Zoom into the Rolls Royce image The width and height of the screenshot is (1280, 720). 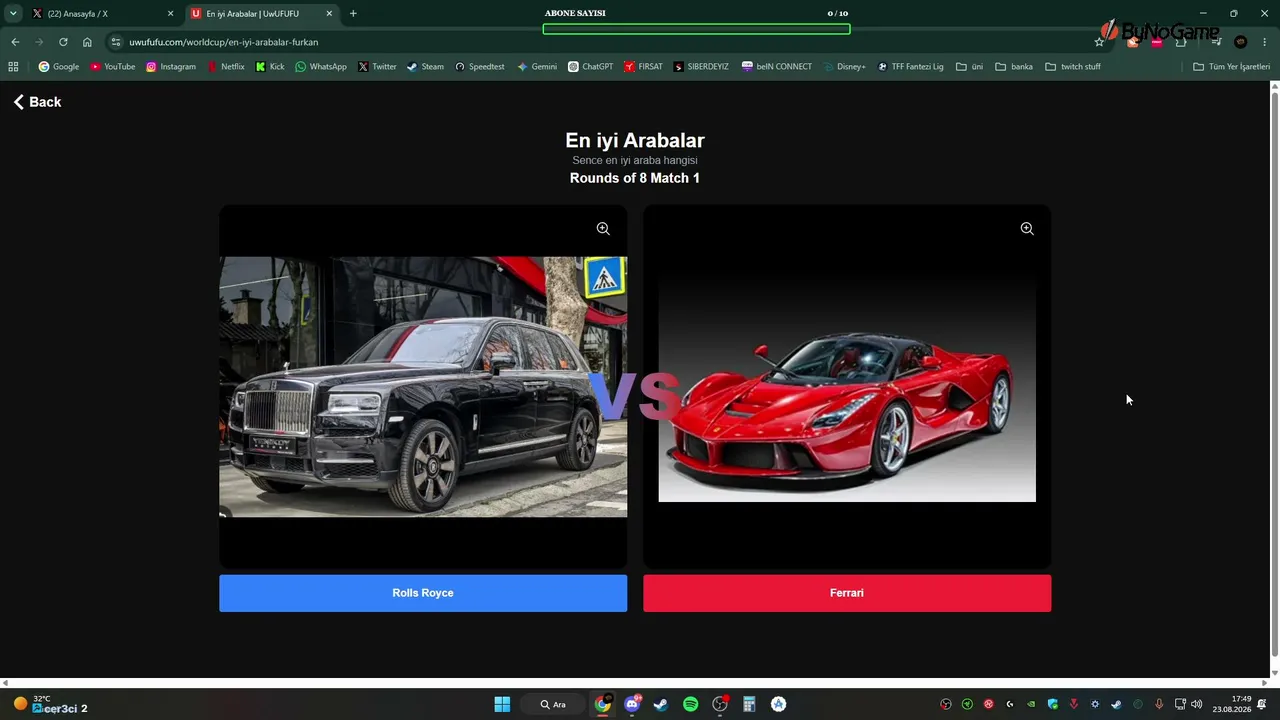[x=603, y=229]
